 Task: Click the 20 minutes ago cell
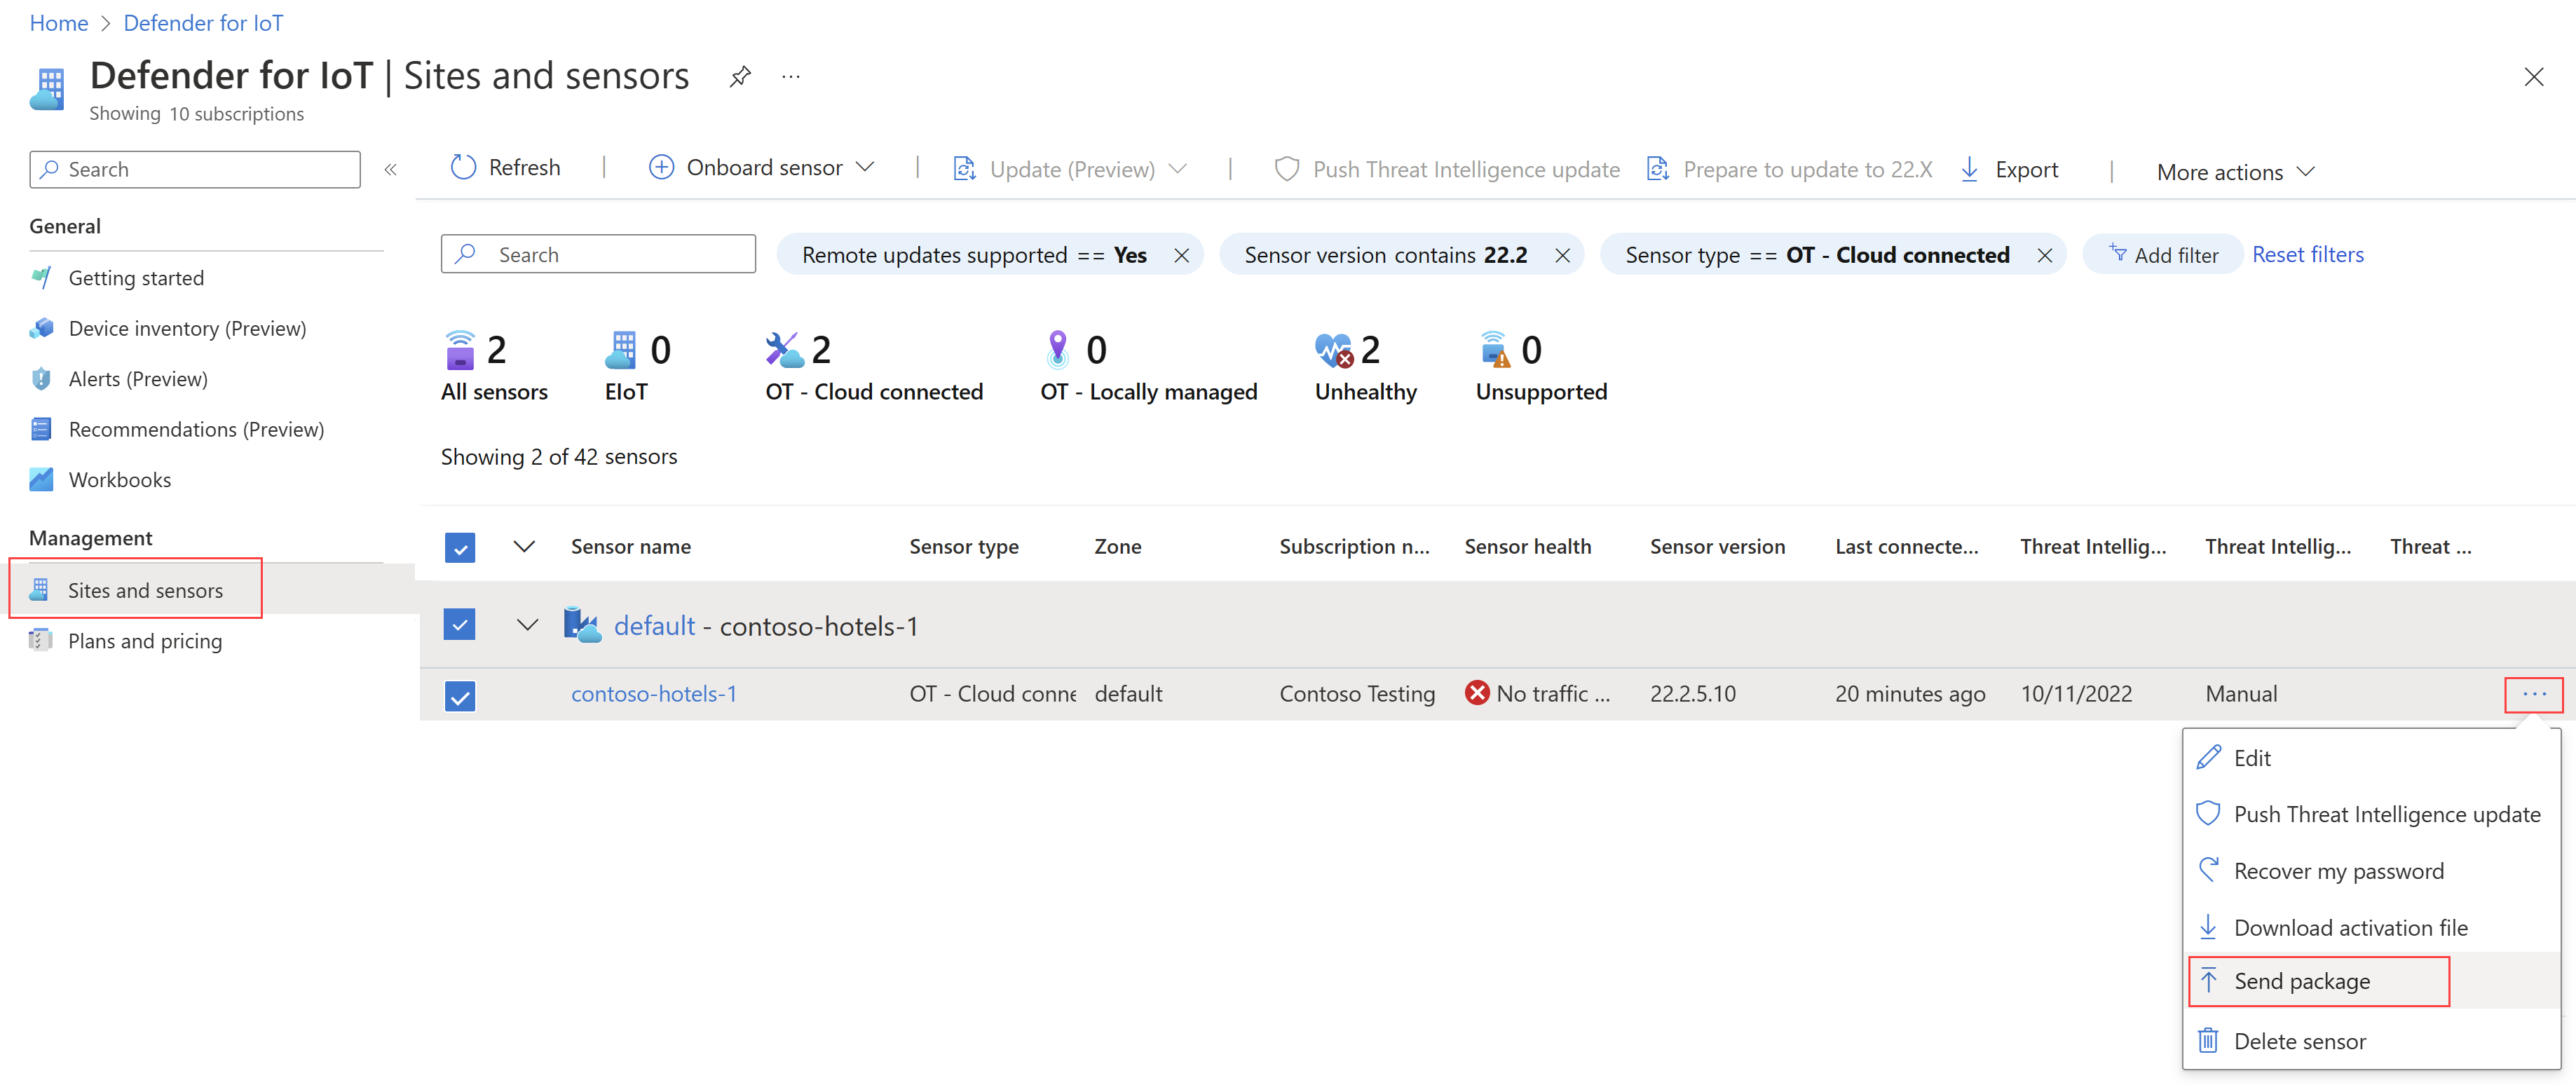point(1910,693)
